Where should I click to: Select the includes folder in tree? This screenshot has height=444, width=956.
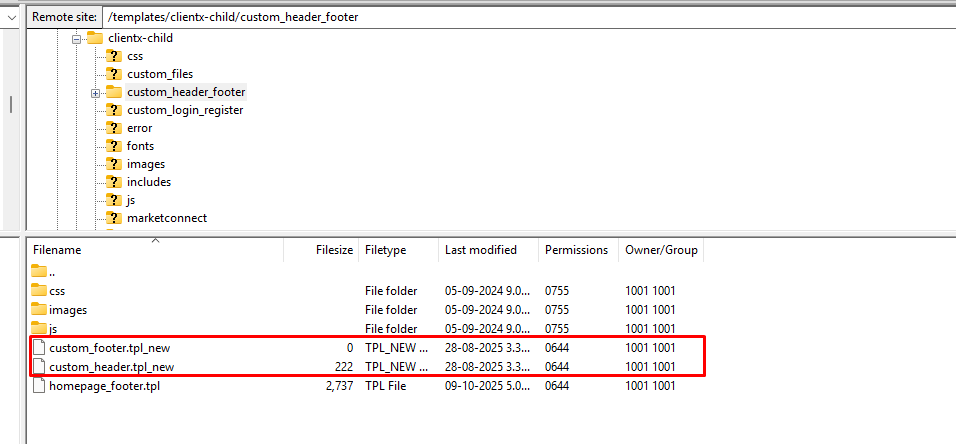tap(148, 182)
